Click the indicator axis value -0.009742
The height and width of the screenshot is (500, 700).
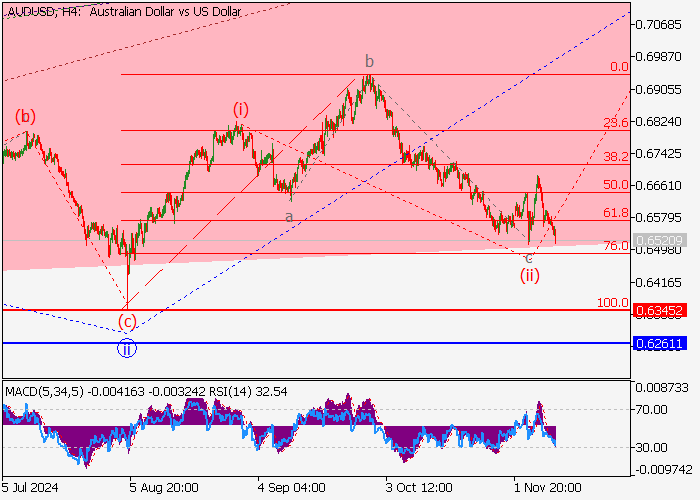pos(664,470)
